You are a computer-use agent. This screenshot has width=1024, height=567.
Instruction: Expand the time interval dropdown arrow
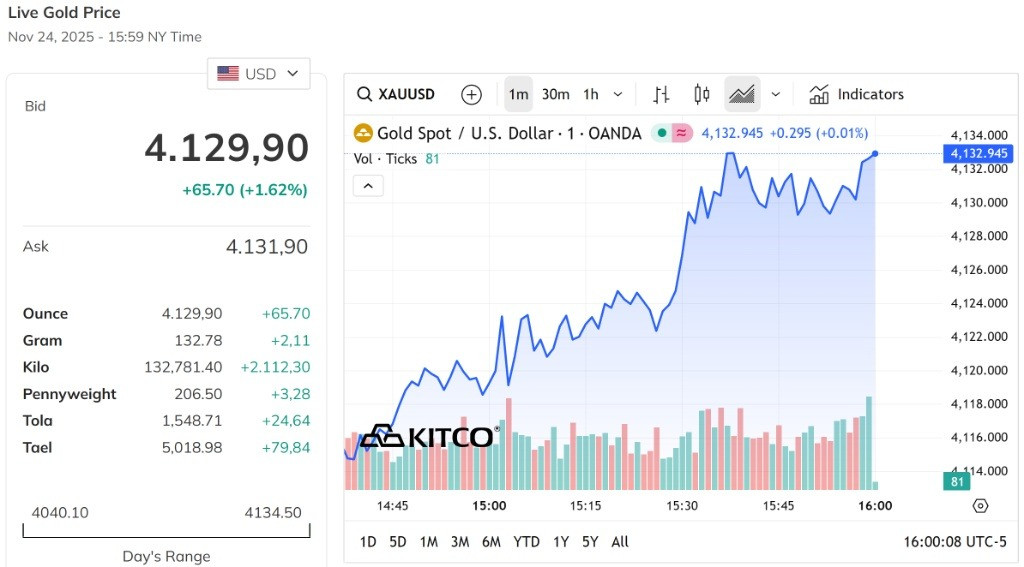[618, 95]
